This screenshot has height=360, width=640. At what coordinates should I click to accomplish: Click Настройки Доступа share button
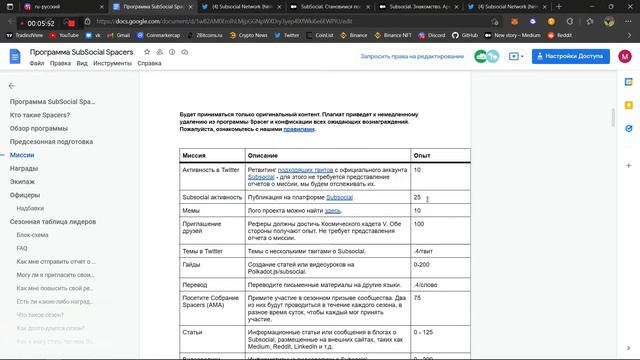(571, 56)
